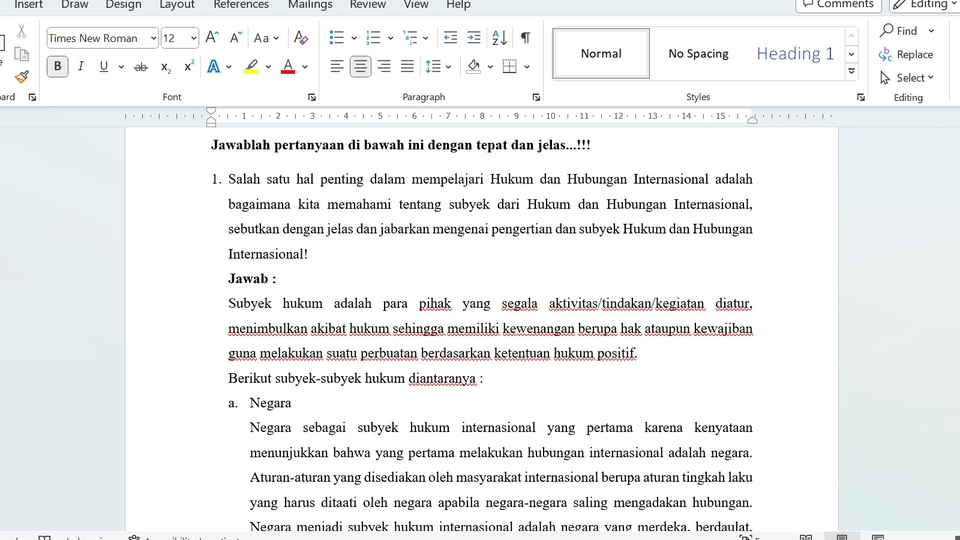Click the Text Effects glowing A icon
The height and width of the screenshot is (540, 960).
[x=213, y=67]
